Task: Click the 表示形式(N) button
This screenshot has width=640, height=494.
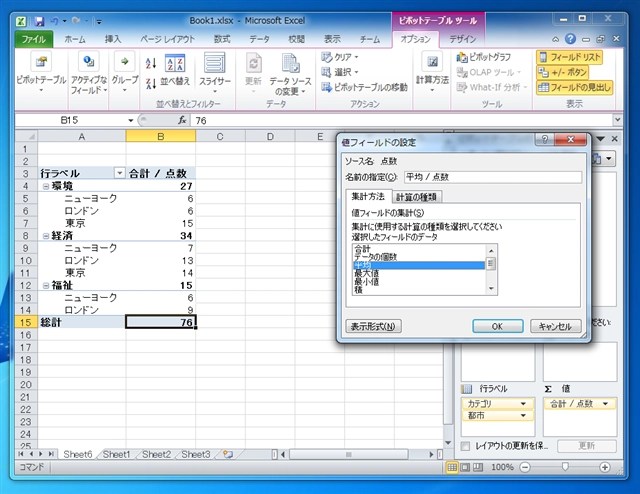Action: click(373, 326)
